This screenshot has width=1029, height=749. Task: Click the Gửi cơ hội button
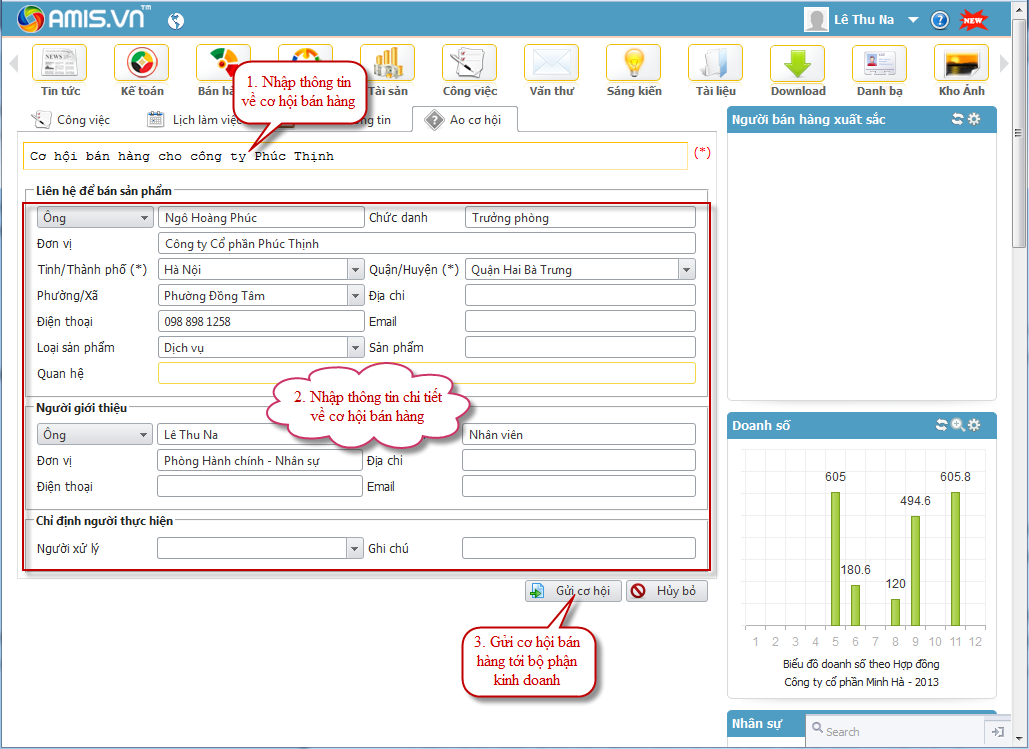coord(573,591)
